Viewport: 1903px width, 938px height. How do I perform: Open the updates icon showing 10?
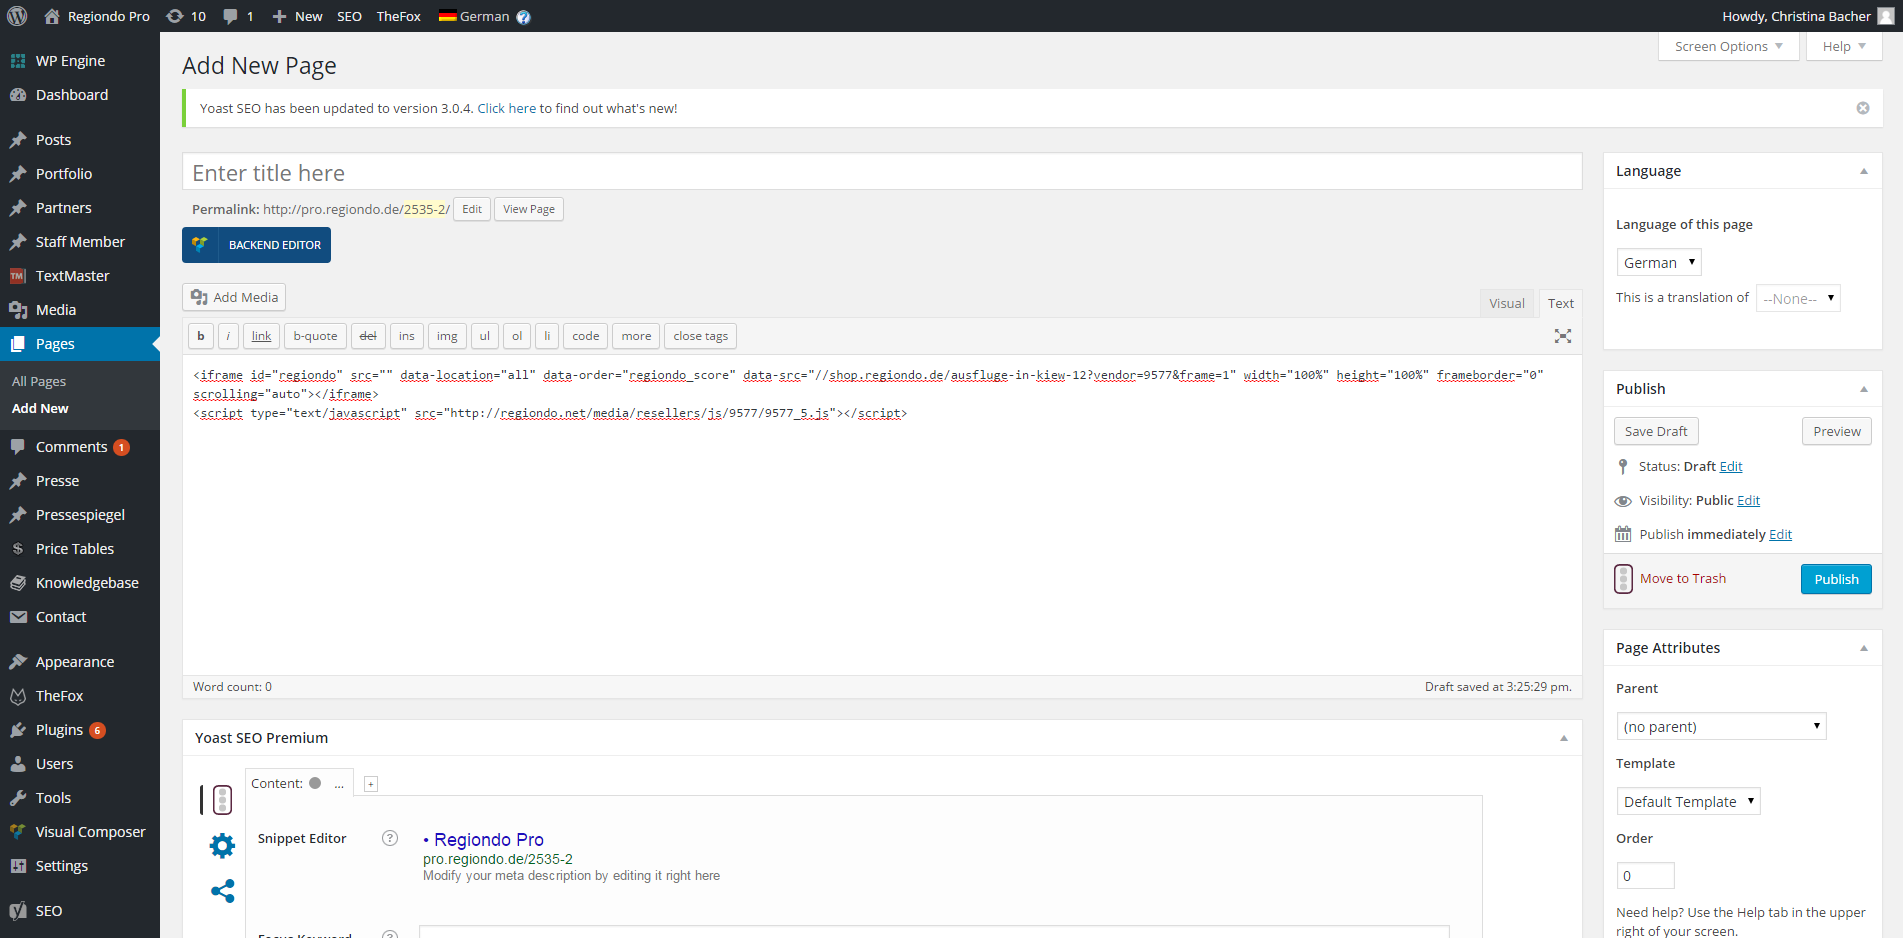click(186, 16)
